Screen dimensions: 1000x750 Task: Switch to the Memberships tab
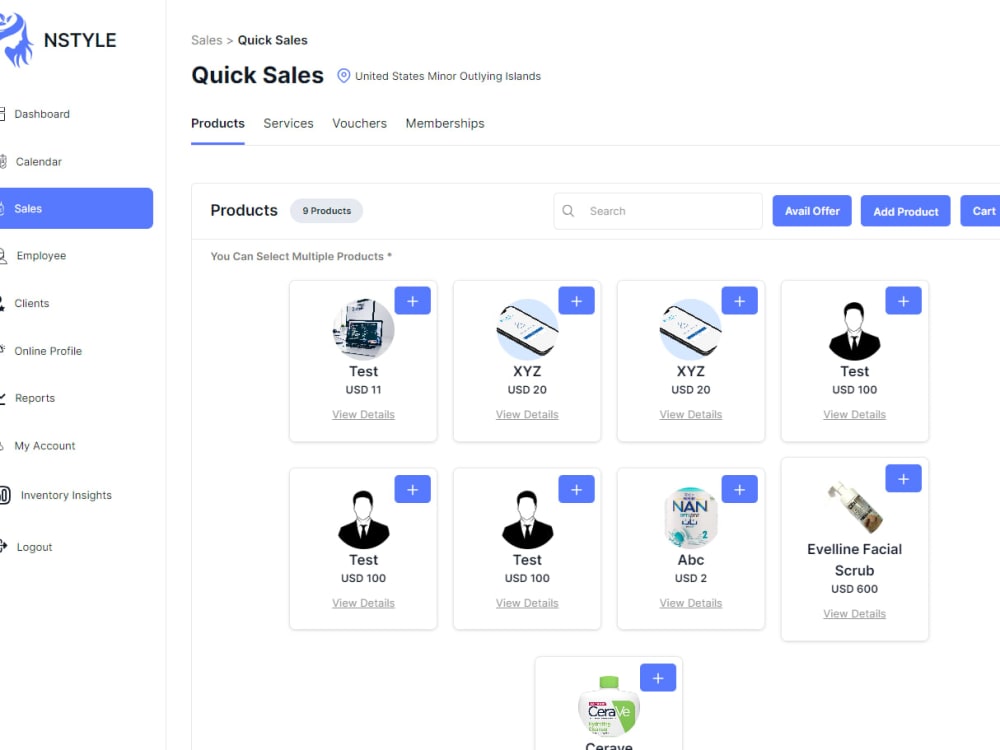click(445, 124)
